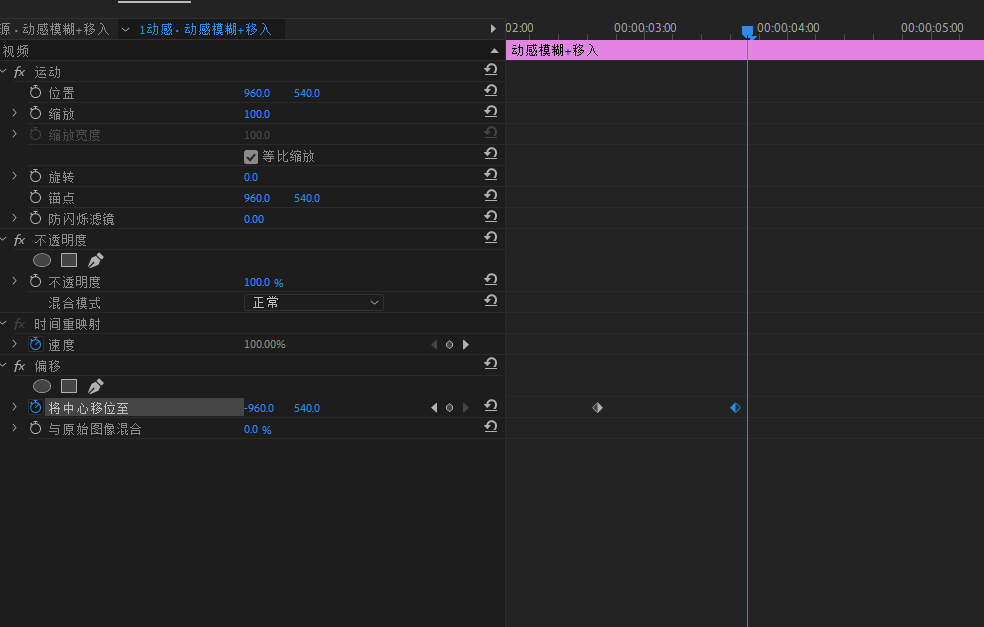Screen dimensions: 984x627
Task: Toggle animation stopwatch for 速度
Action: pos(36,345)
